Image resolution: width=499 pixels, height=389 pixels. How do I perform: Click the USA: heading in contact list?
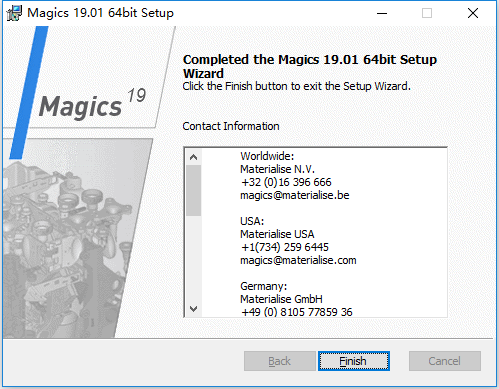pyautogui.click(x=252, y=221)
